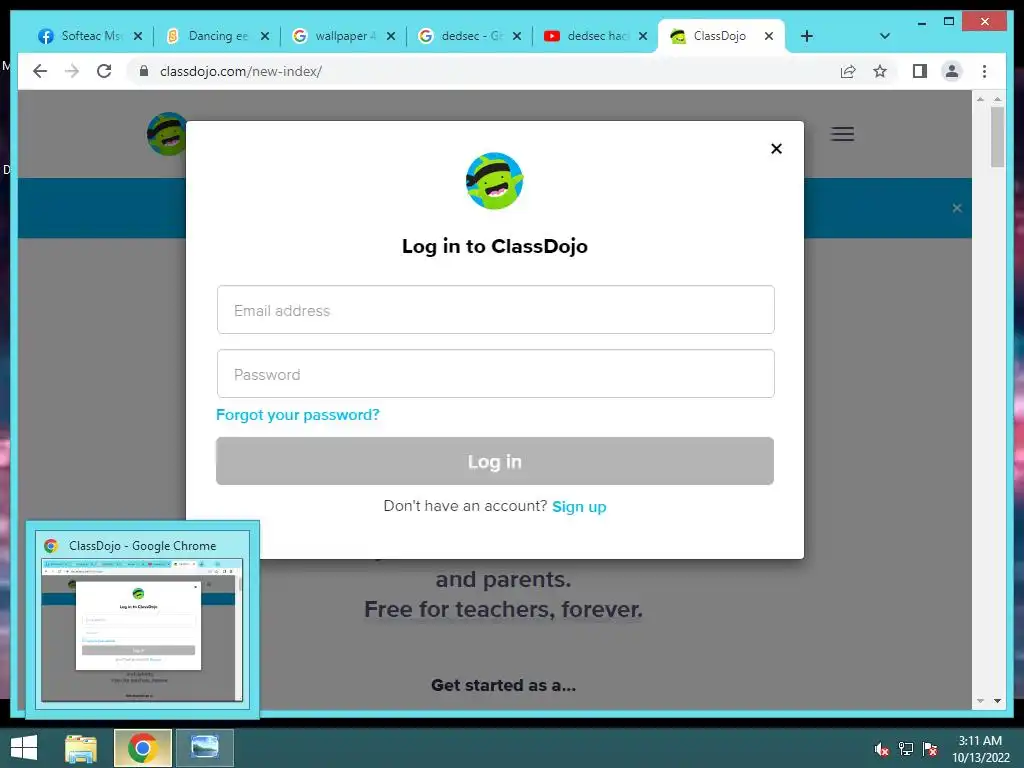Close the Softeac Facebook tab
Viewport: 1024px width, 768px height.
tap(138, 36)
